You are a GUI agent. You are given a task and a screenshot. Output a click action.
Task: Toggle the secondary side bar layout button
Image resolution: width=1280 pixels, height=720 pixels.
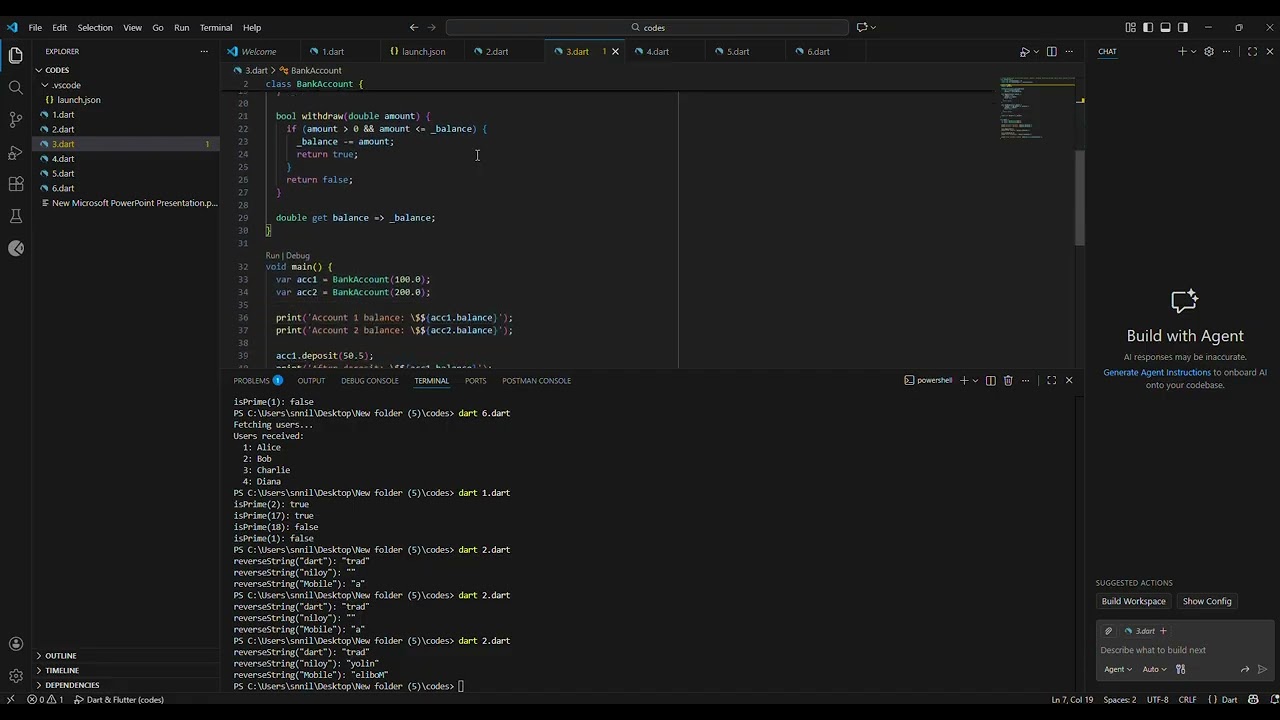click(x=1183, y=27)
